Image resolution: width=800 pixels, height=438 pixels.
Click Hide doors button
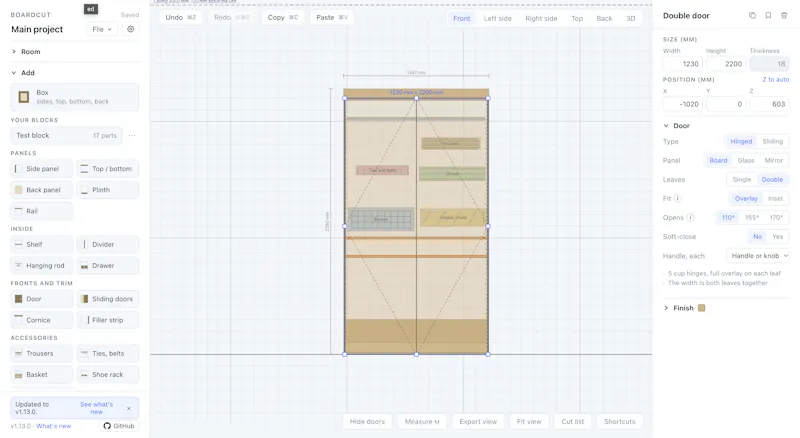pyautogui.click(x=367, y=422)
